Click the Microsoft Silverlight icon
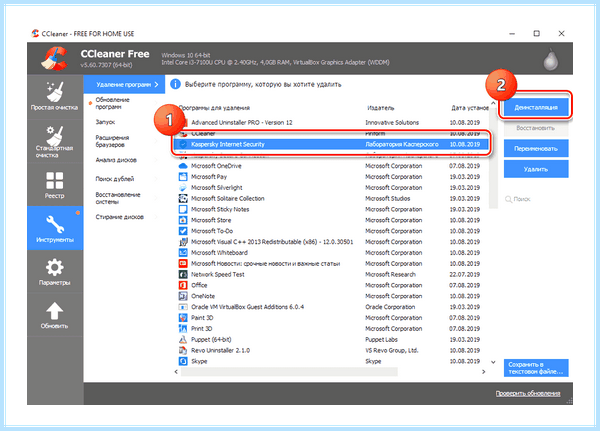 (x=183, y=188)
